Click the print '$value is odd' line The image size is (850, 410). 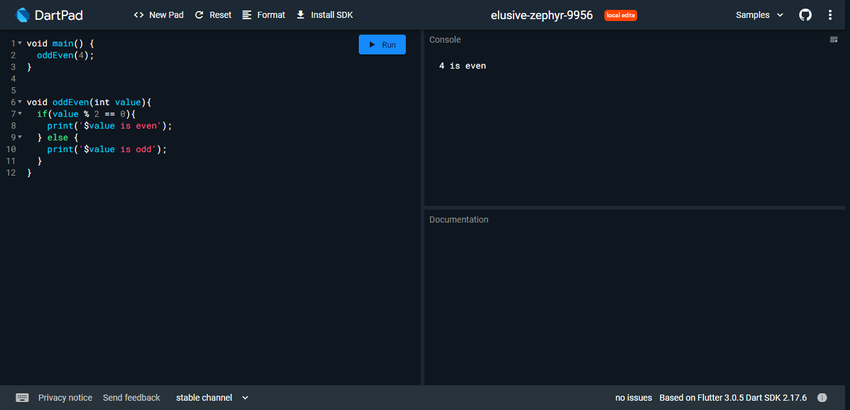tap(107, 149)
